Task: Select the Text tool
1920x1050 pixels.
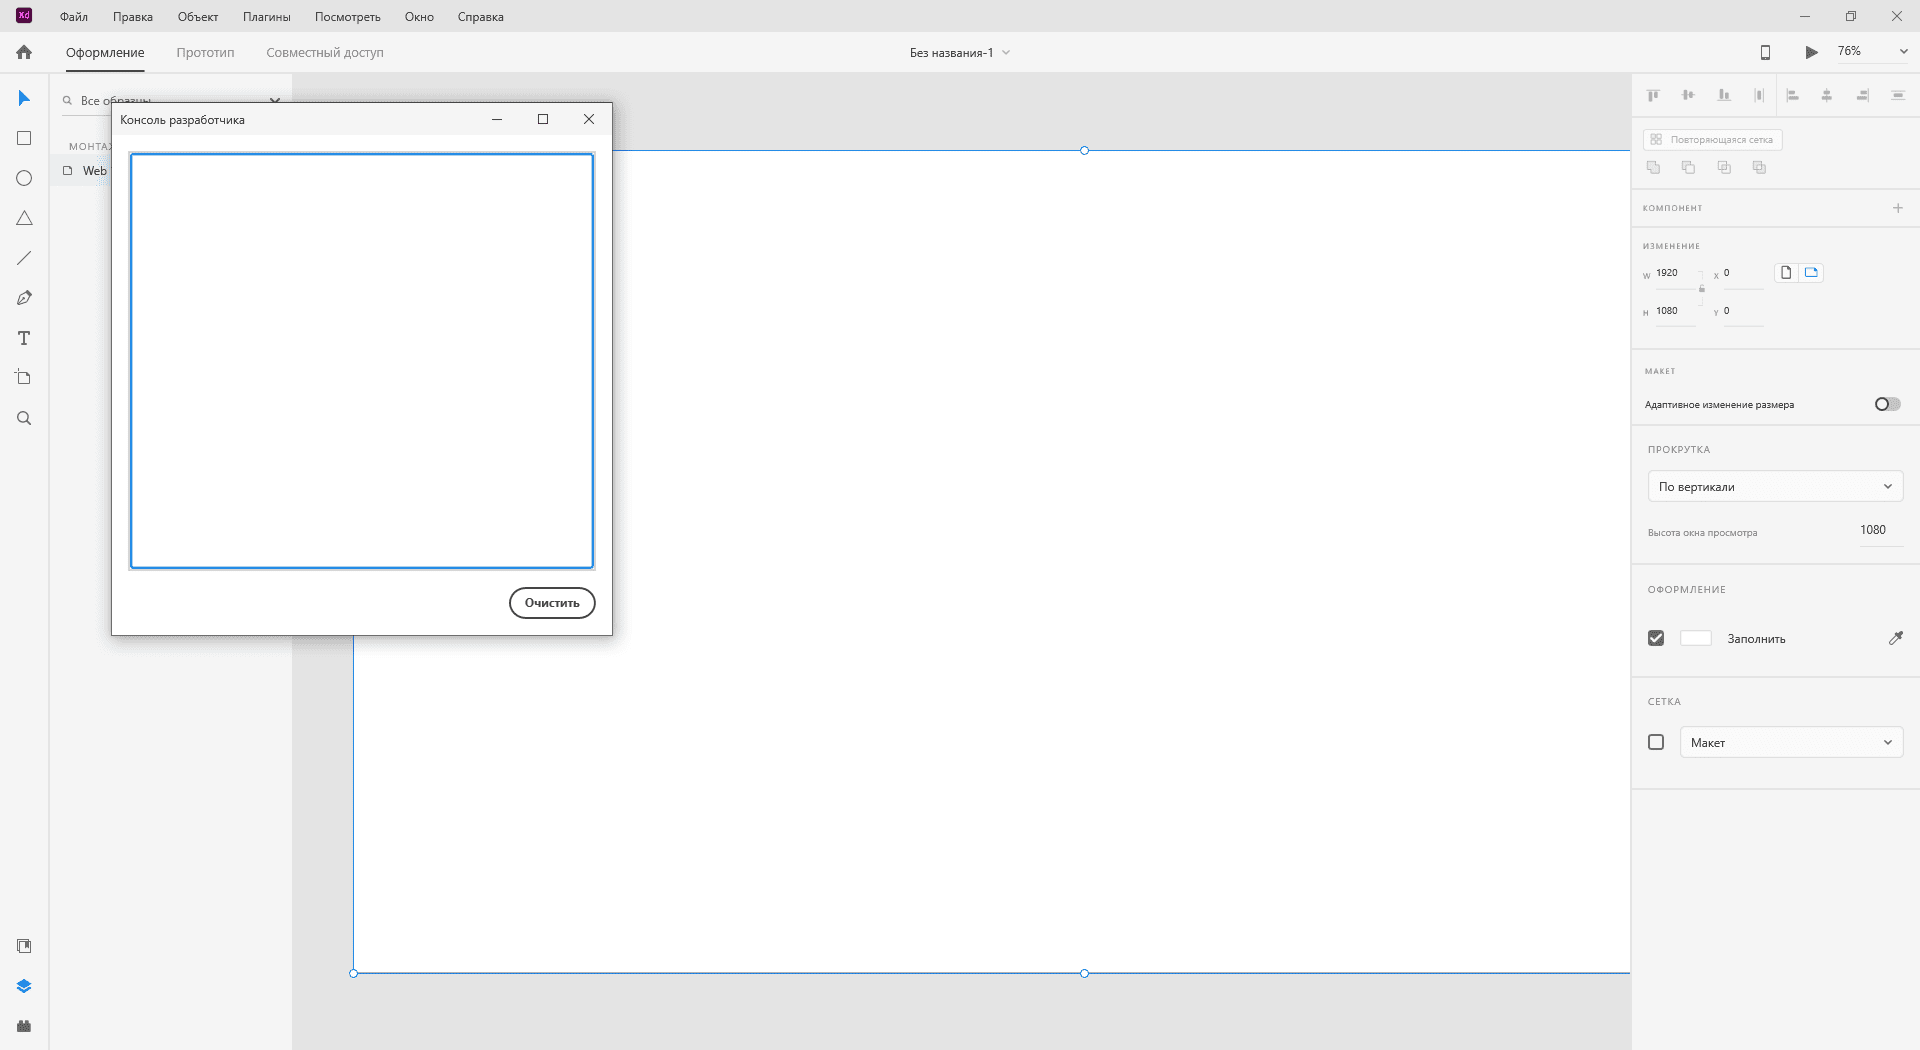Action: [24, 338]
